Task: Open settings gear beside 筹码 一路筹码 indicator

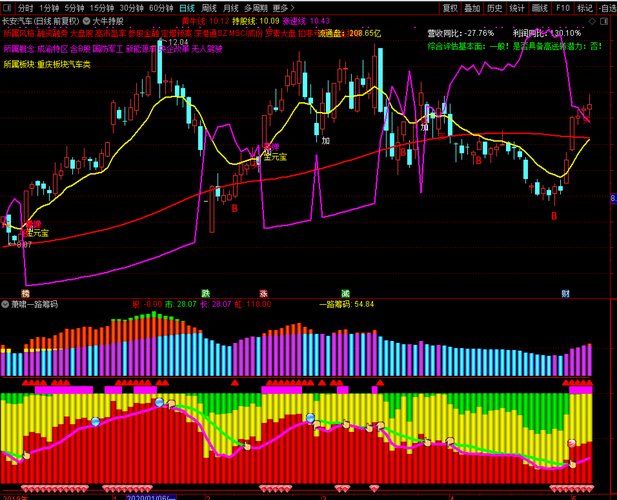Action: tap(6, 303)
